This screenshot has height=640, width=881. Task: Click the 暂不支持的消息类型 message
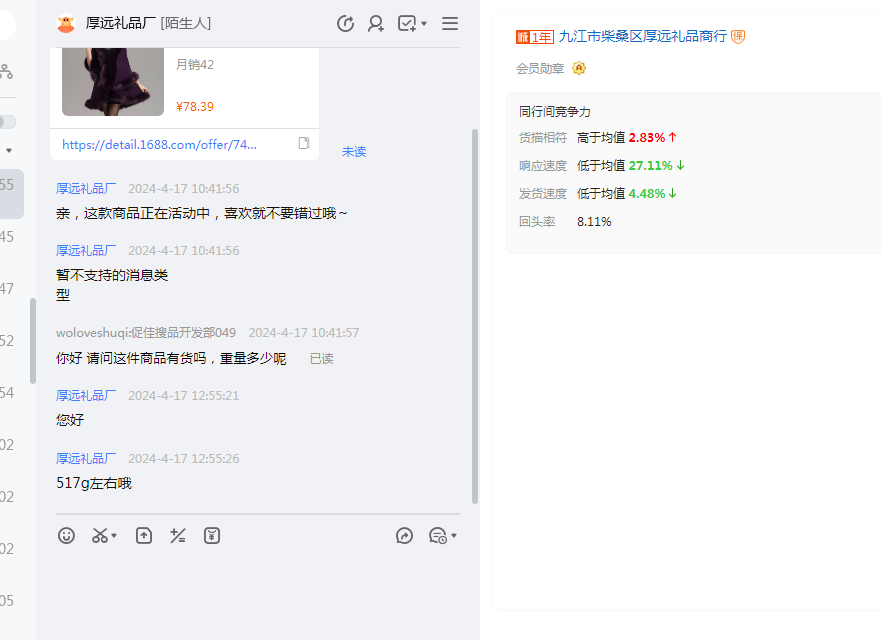click(x=112, y=285)
